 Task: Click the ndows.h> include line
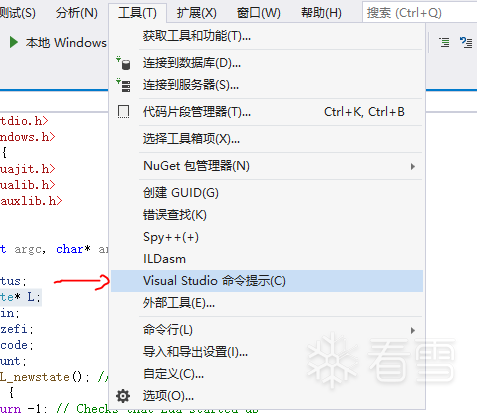(28, 137)
